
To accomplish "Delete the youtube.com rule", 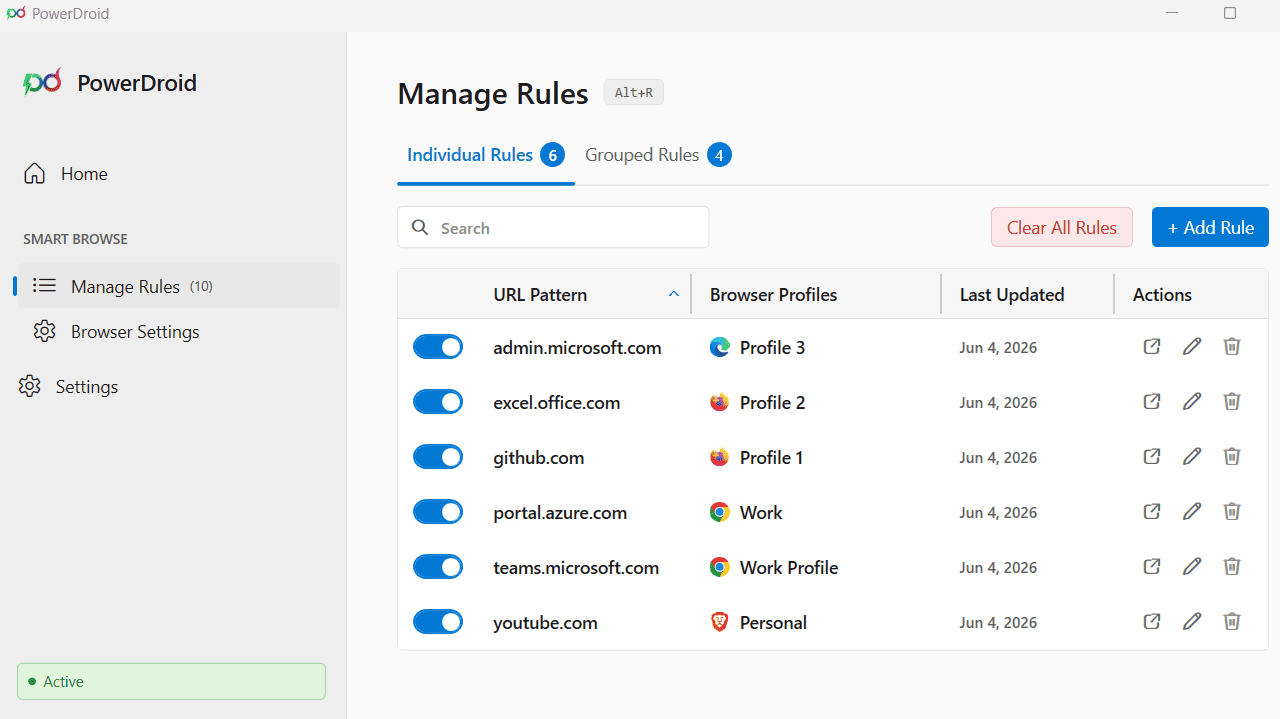I will [x=1232, y=622].
